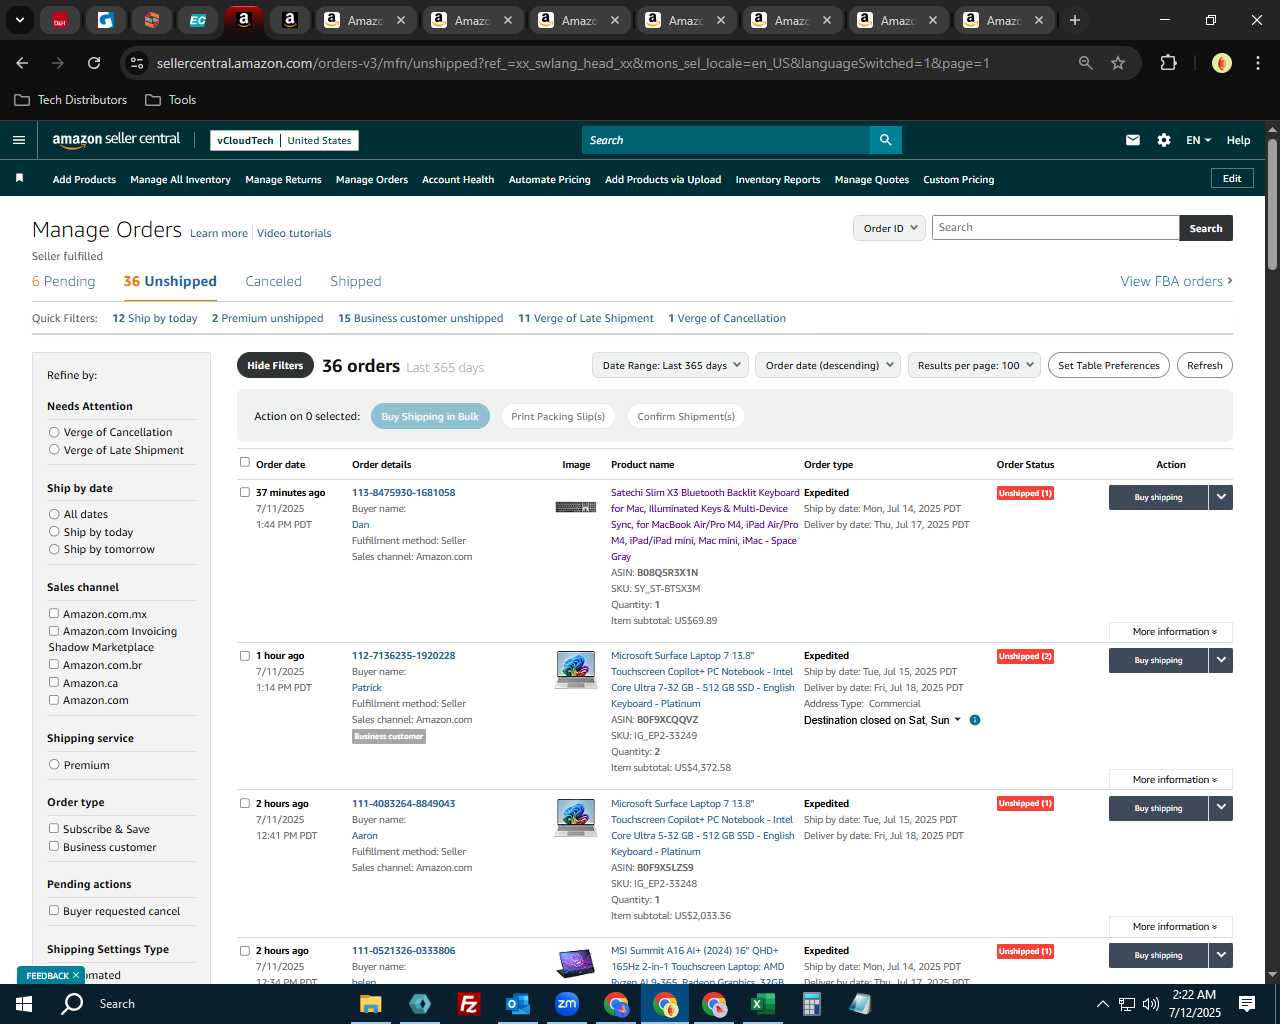This screenshot has width=1280, height=1024.
Task: Click the Windows Start button
Action: tap(24, 1004)
